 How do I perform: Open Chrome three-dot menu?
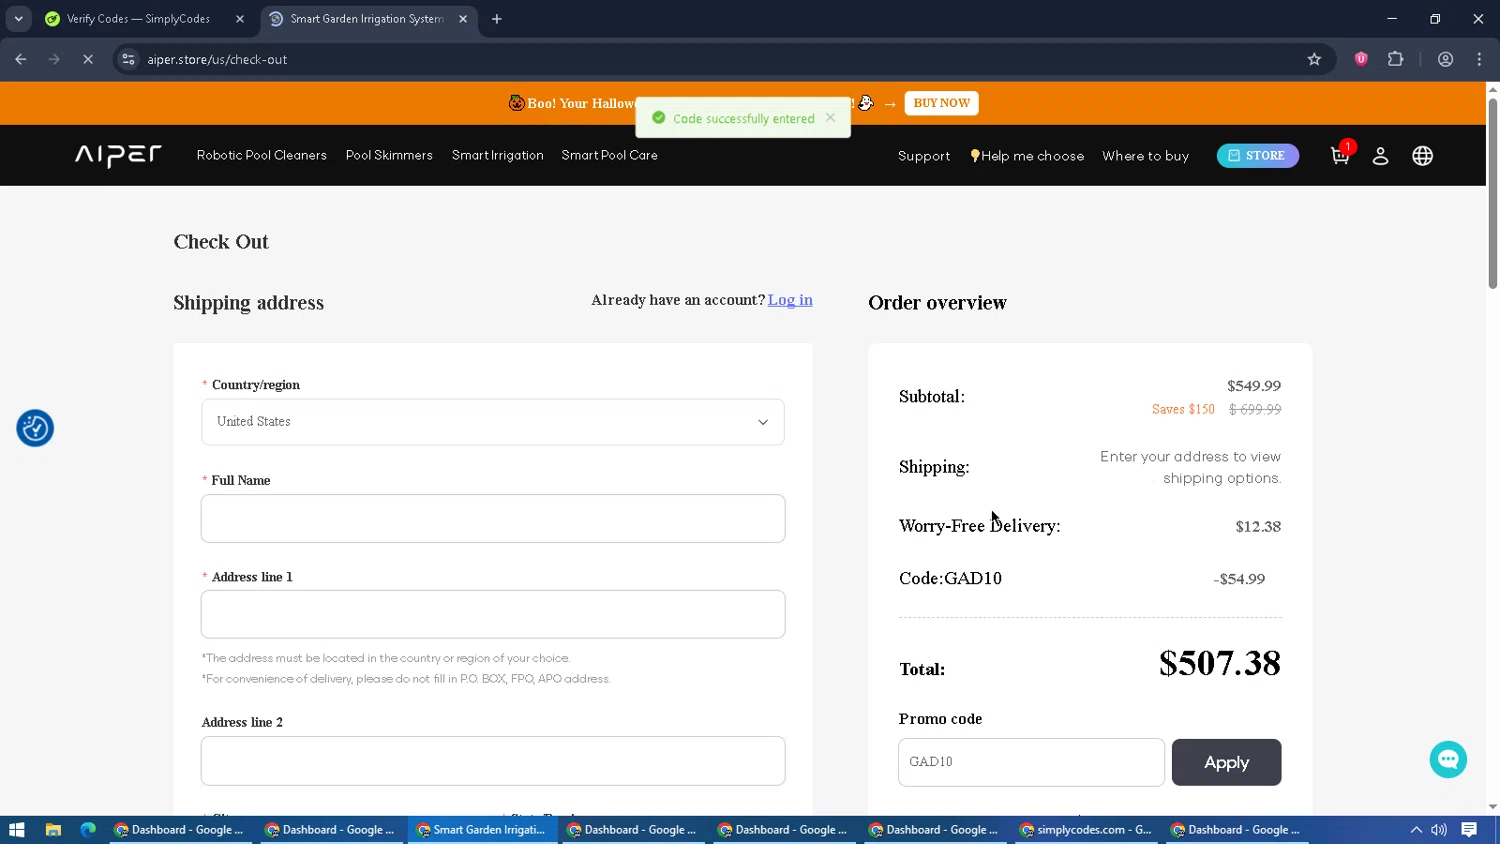[1479, 59]
